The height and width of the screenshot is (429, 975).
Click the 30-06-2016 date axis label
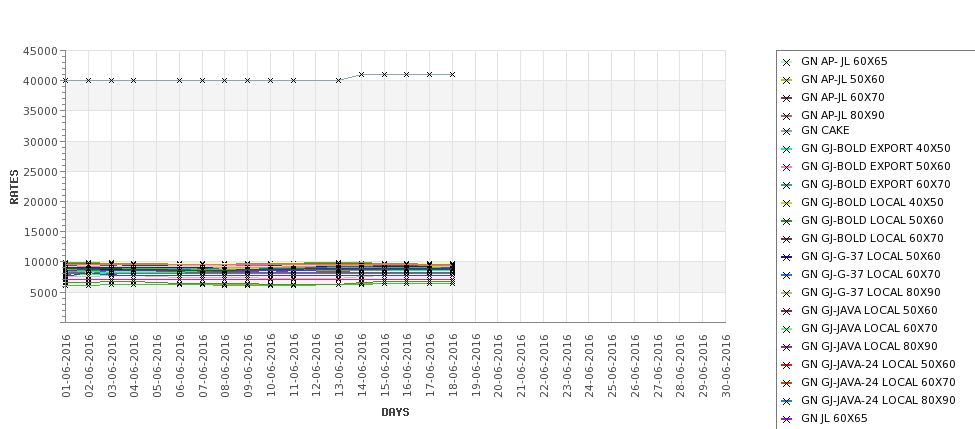point(726,366)
